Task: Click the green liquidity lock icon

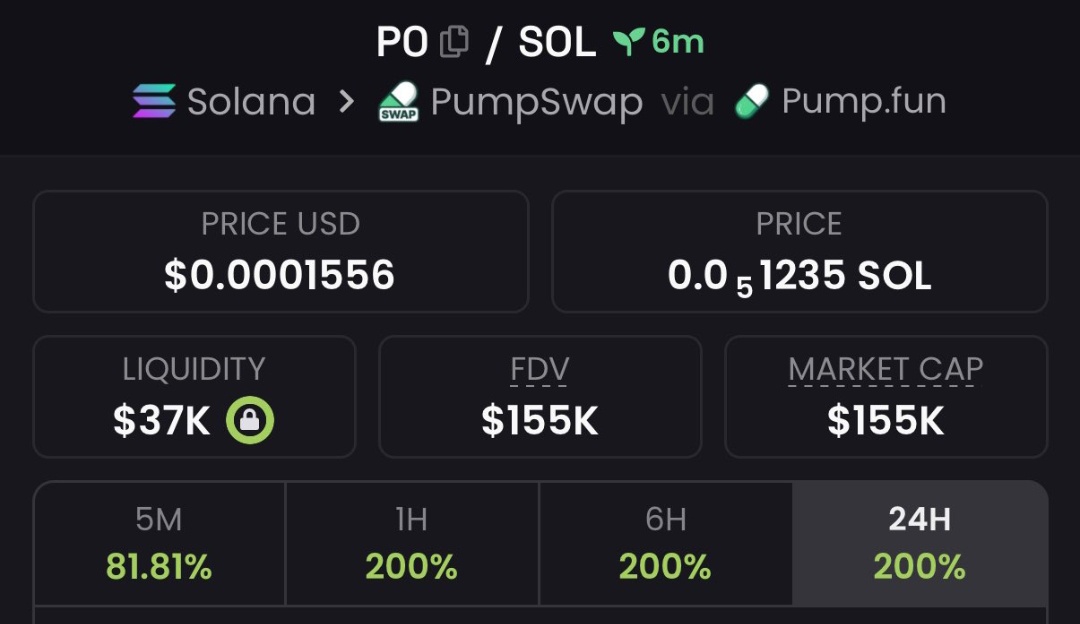Action: [x=250, y=421]
